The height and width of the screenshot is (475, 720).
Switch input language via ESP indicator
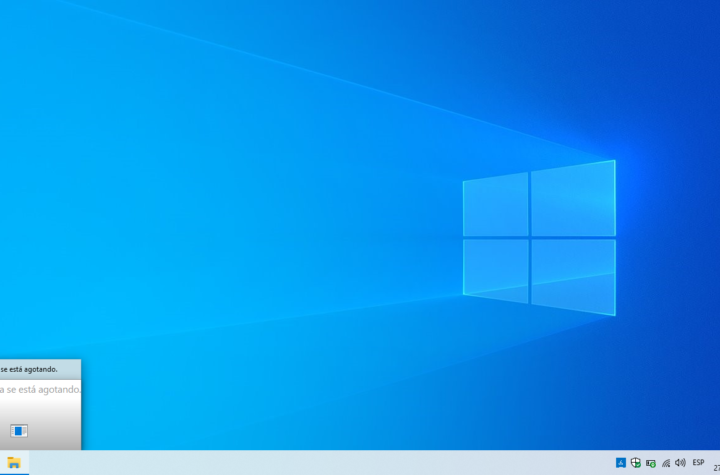698,462
